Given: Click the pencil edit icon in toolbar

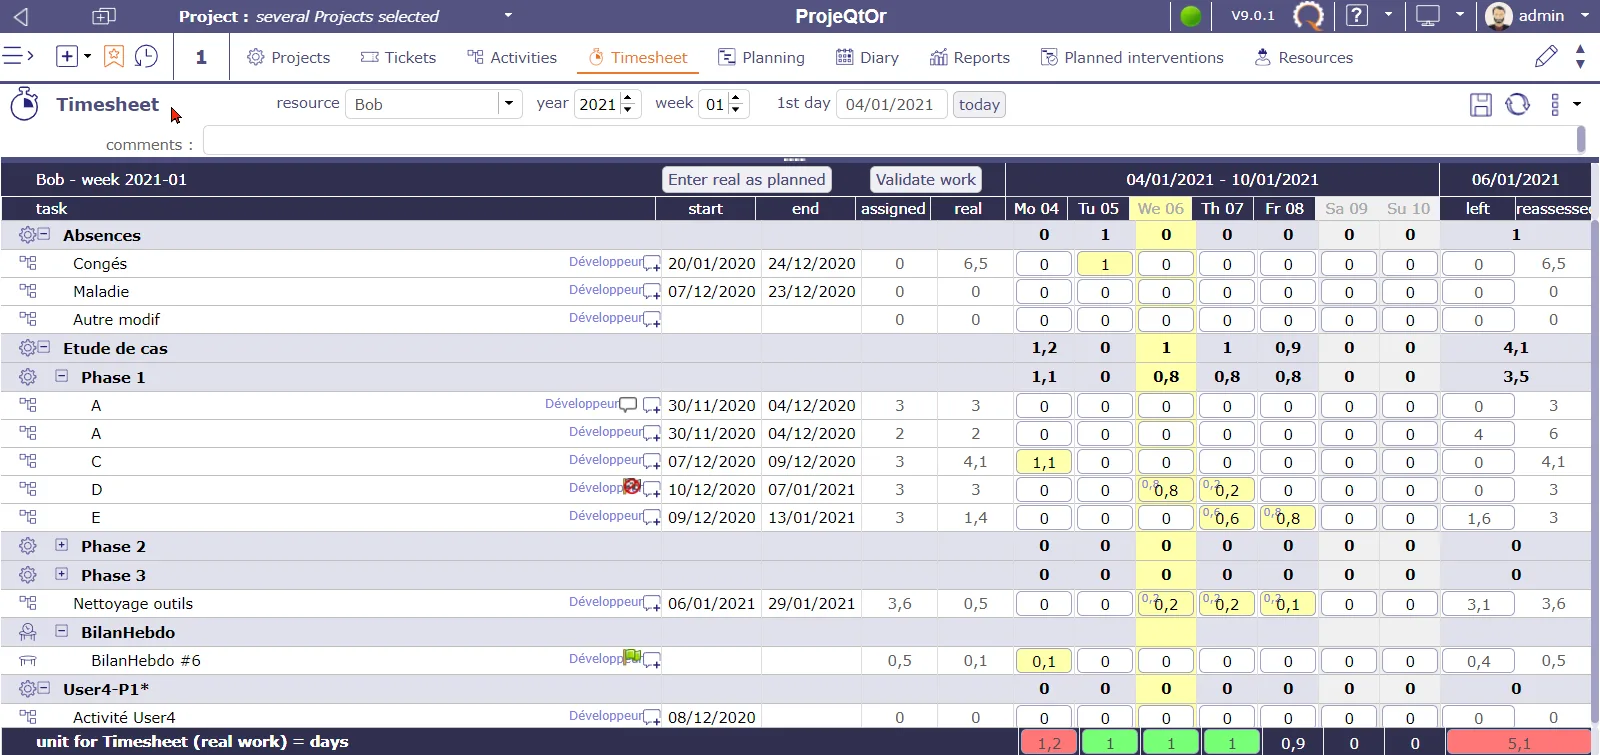Looking at the screenshot, I should coord(1546,57).
